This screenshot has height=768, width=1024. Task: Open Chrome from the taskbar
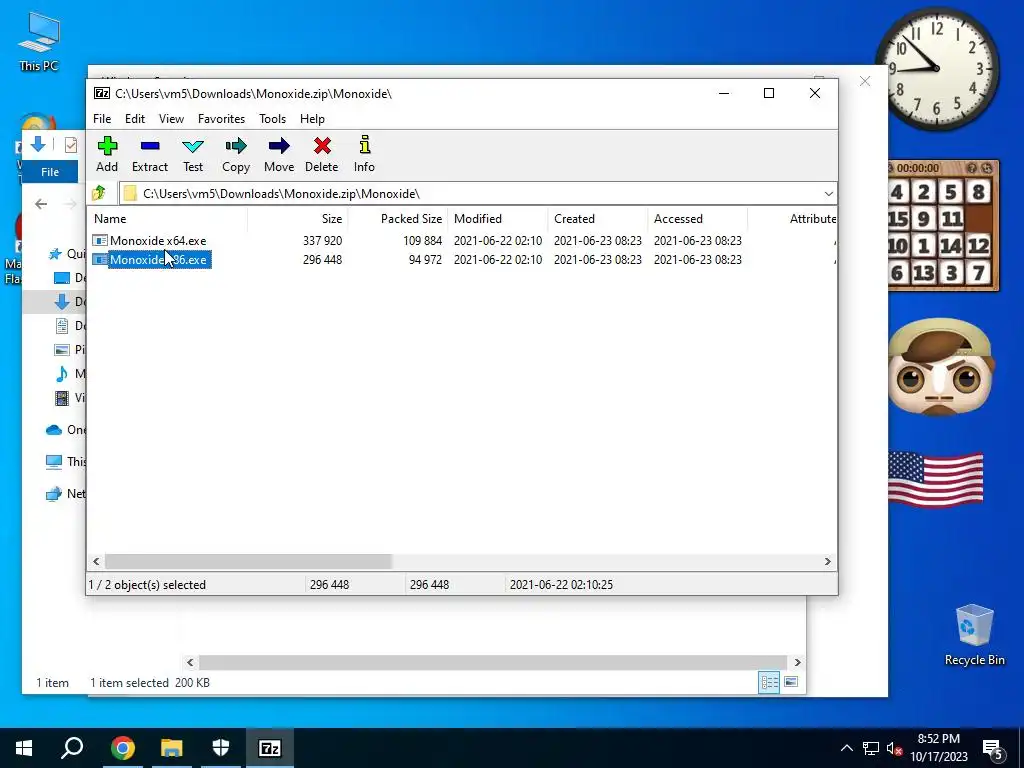tap(122, 748)
